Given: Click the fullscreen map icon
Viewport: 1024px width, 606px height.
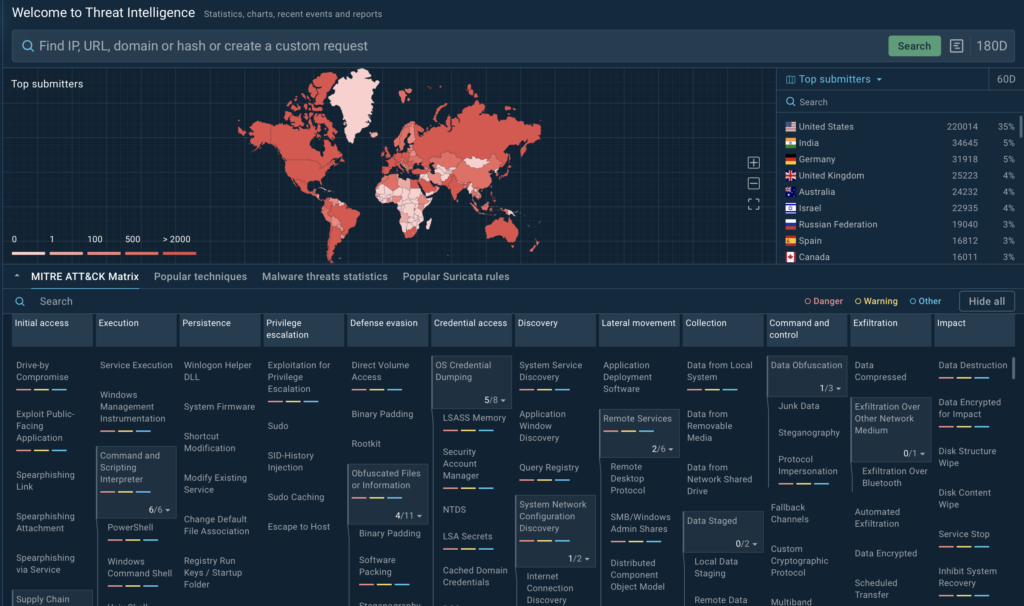Looking at the screenshot, I should pyautogui.click(x=754, y=204).
